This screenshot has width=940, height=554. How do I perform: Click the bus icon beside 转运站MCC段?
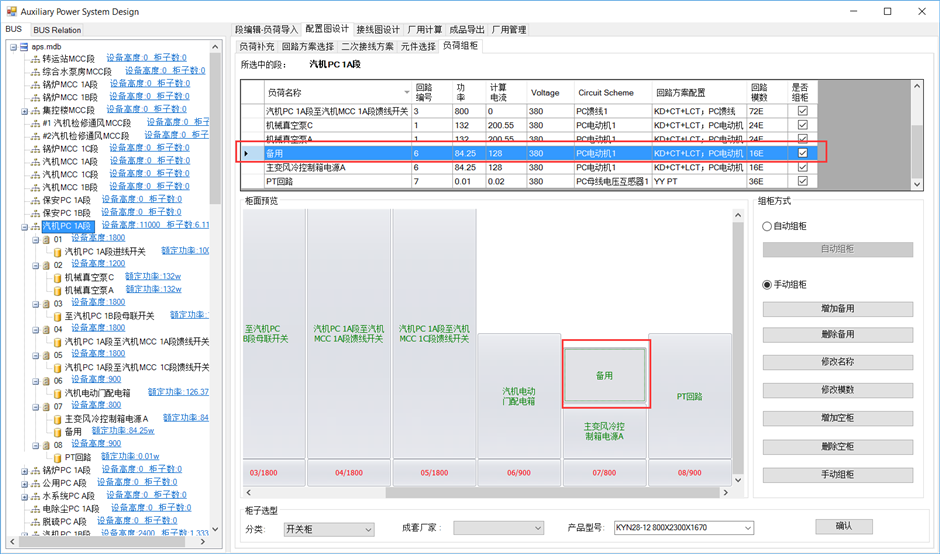(35, 59)
